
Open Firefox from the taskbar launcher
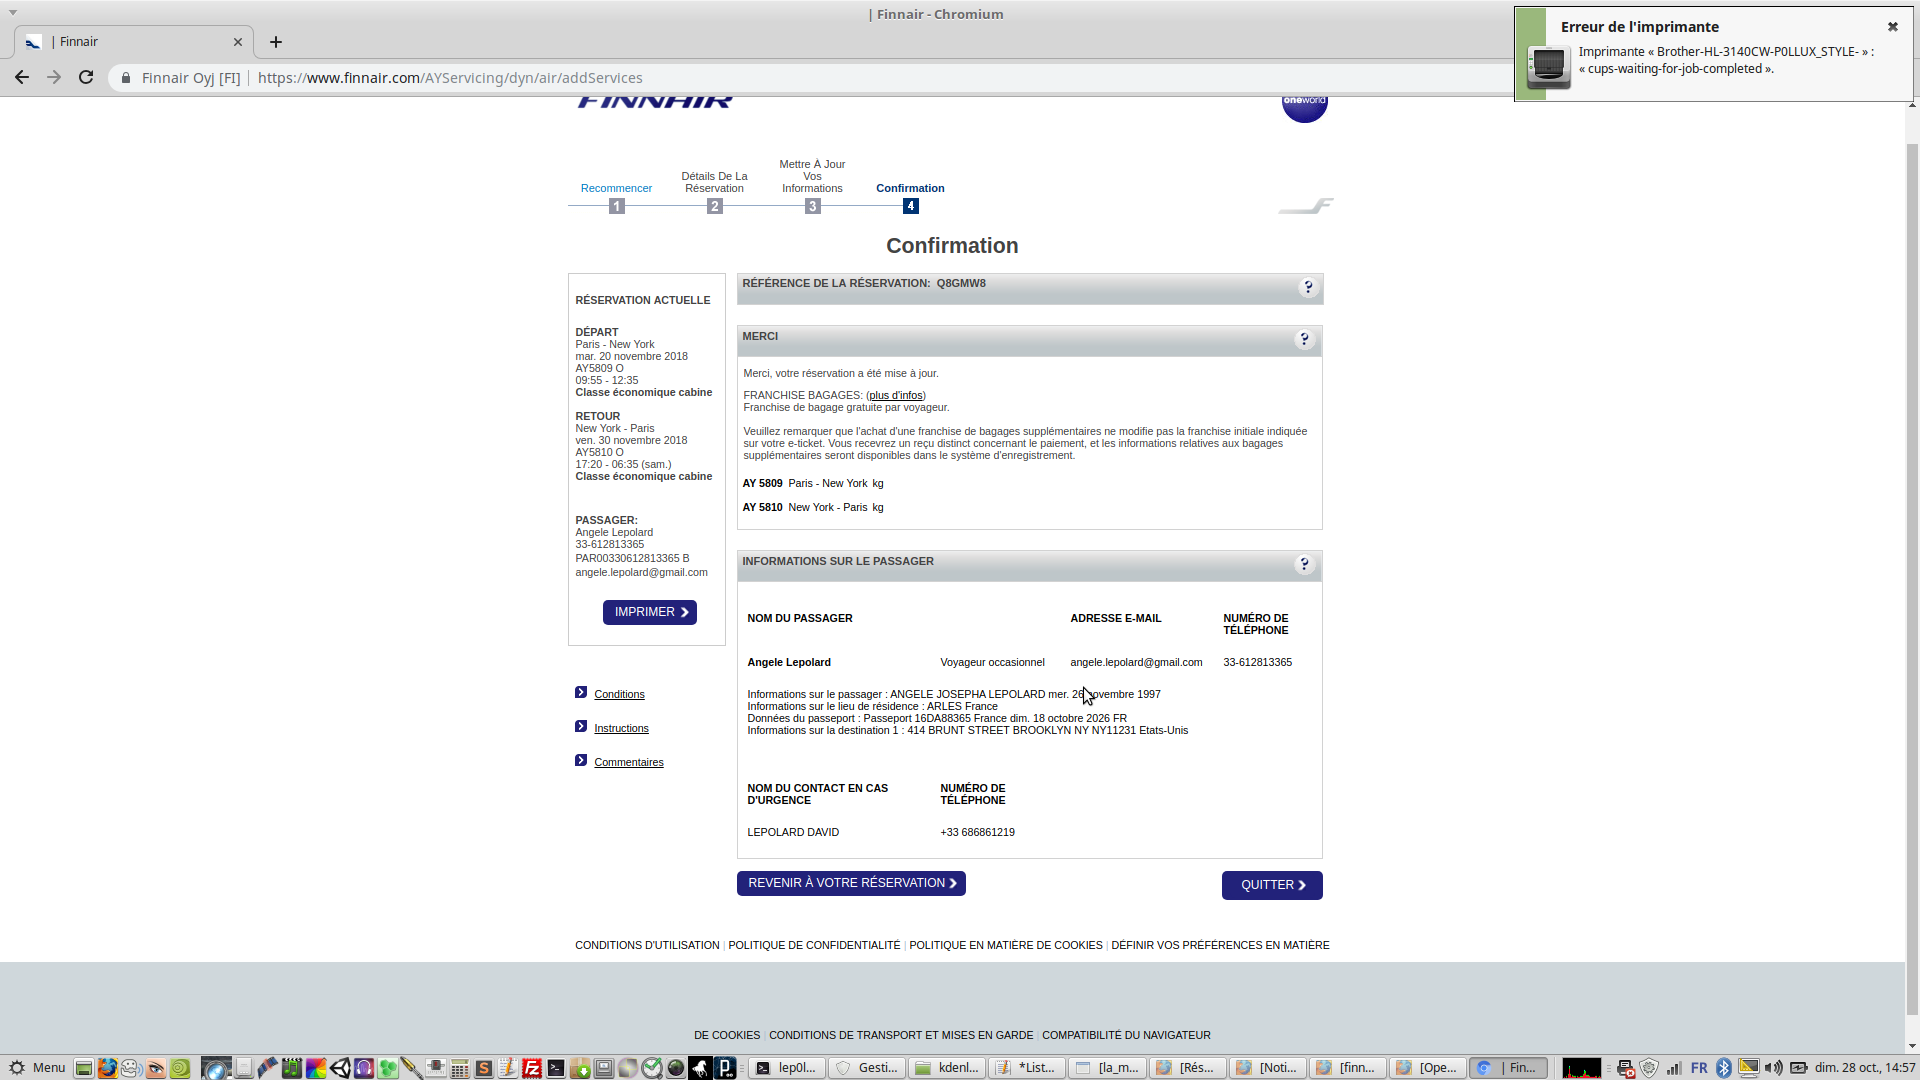(108, 1068)
